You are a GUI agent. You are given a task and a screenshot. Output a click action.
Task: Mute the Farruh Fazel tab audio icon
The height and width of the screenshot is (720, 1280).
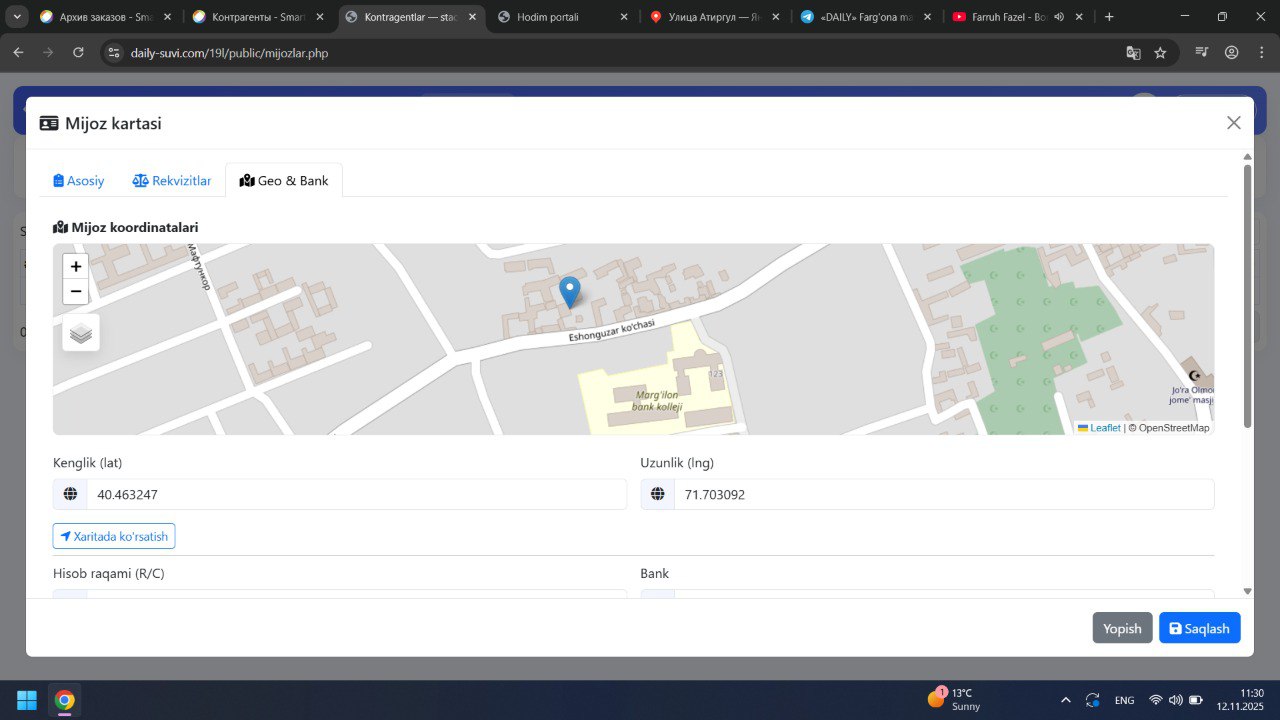coord(1058,17)
